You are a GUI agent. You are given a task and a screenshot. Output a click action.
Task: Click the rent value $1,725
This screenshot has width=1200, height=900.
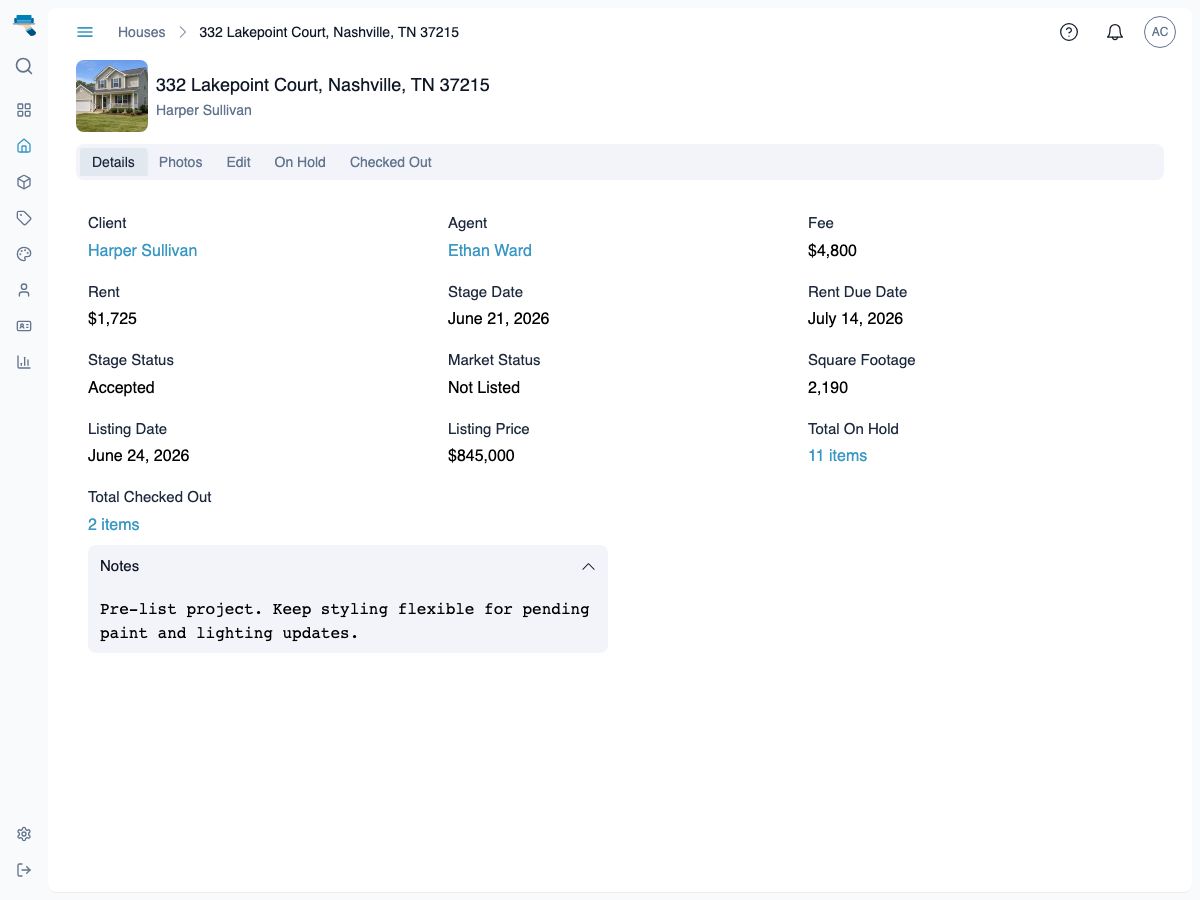pos(112,318)
